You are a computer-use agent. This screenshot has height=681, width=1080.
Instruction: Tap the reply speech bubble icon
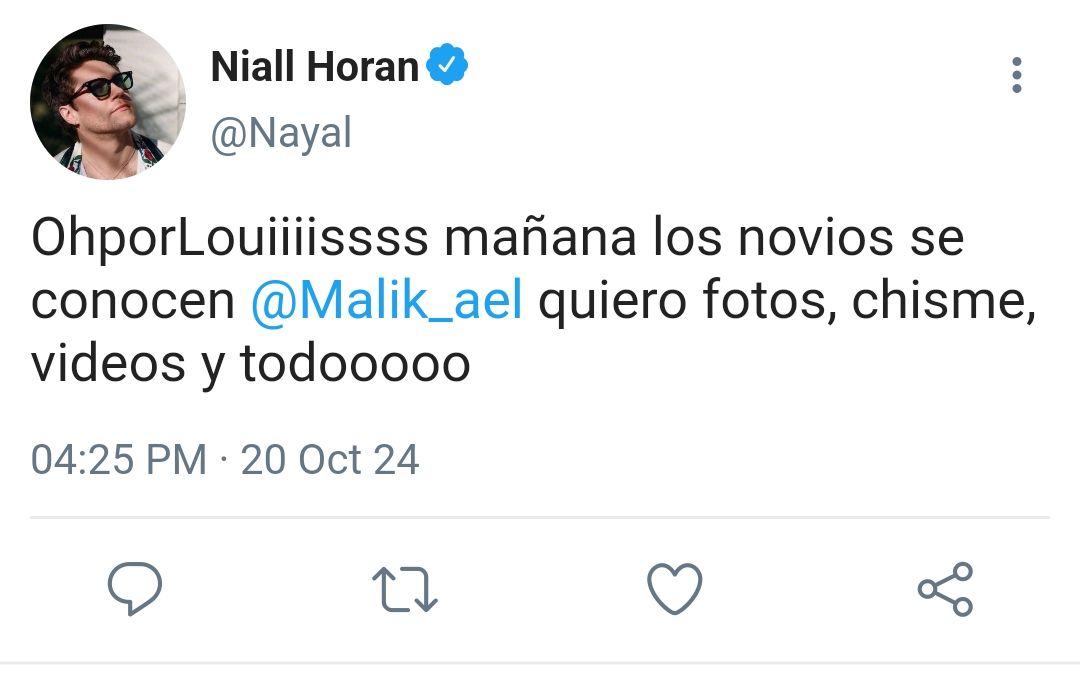coord(135,589)
